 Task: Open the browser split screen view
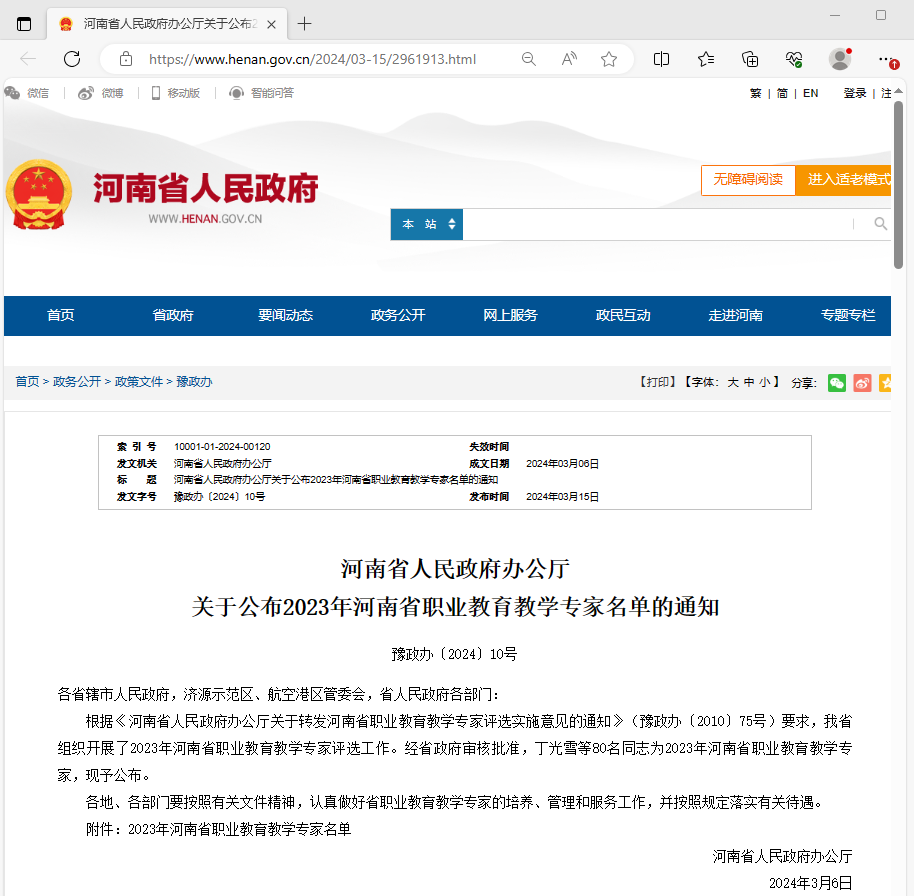(x=661, y=59)
